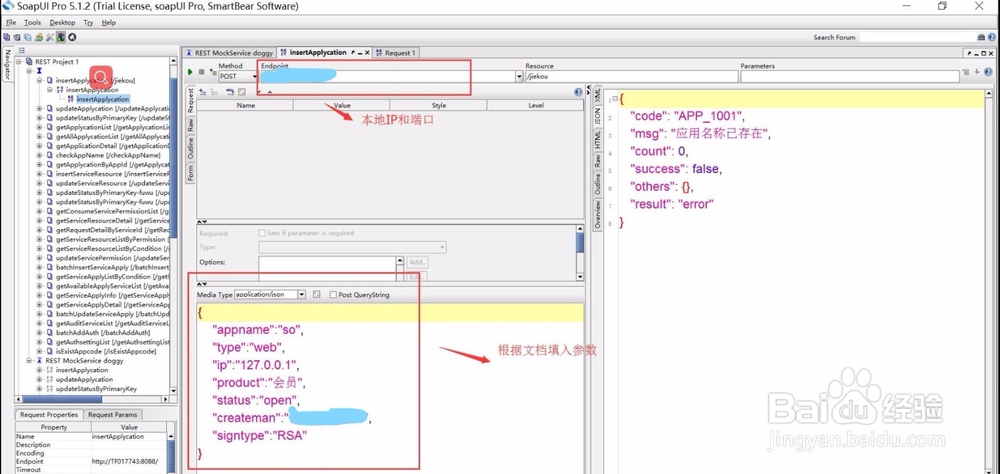Open the Method POST dropdown
The image size is (1000, 474).
point(237,76)
